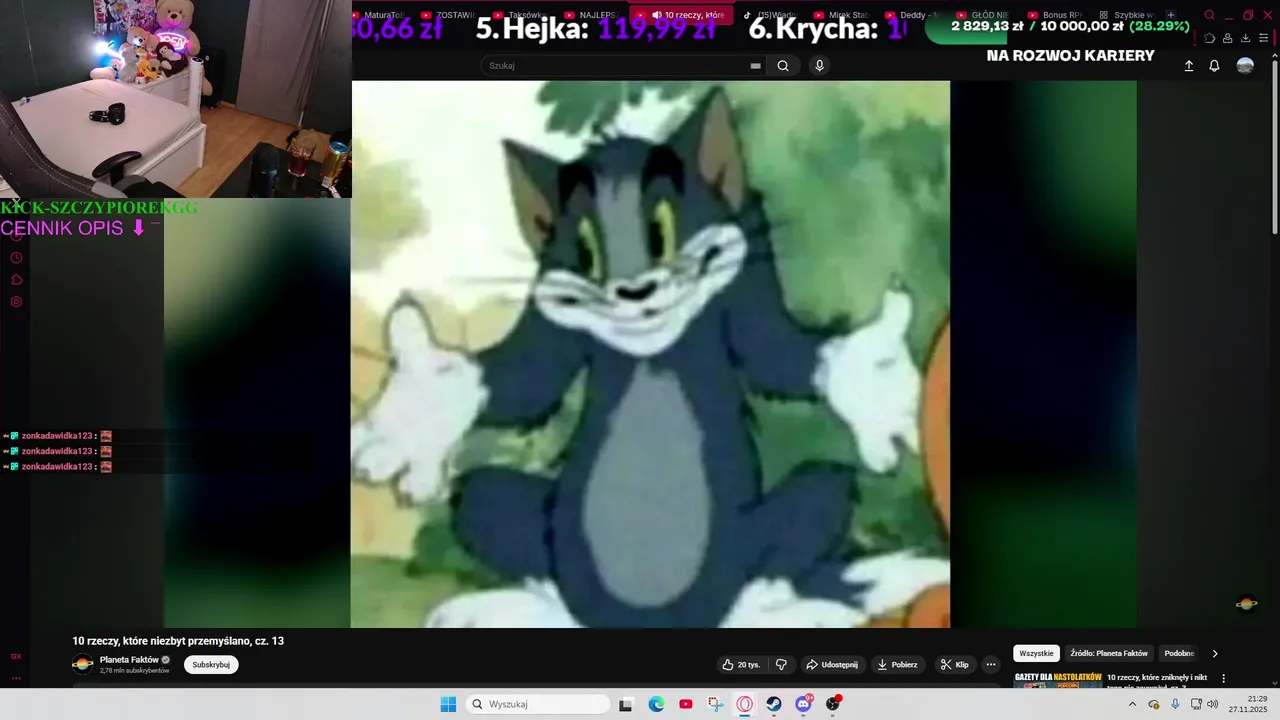Click the keyboard icon in search box
This screenshot has height=720, width=1280.
coord(756,66)
